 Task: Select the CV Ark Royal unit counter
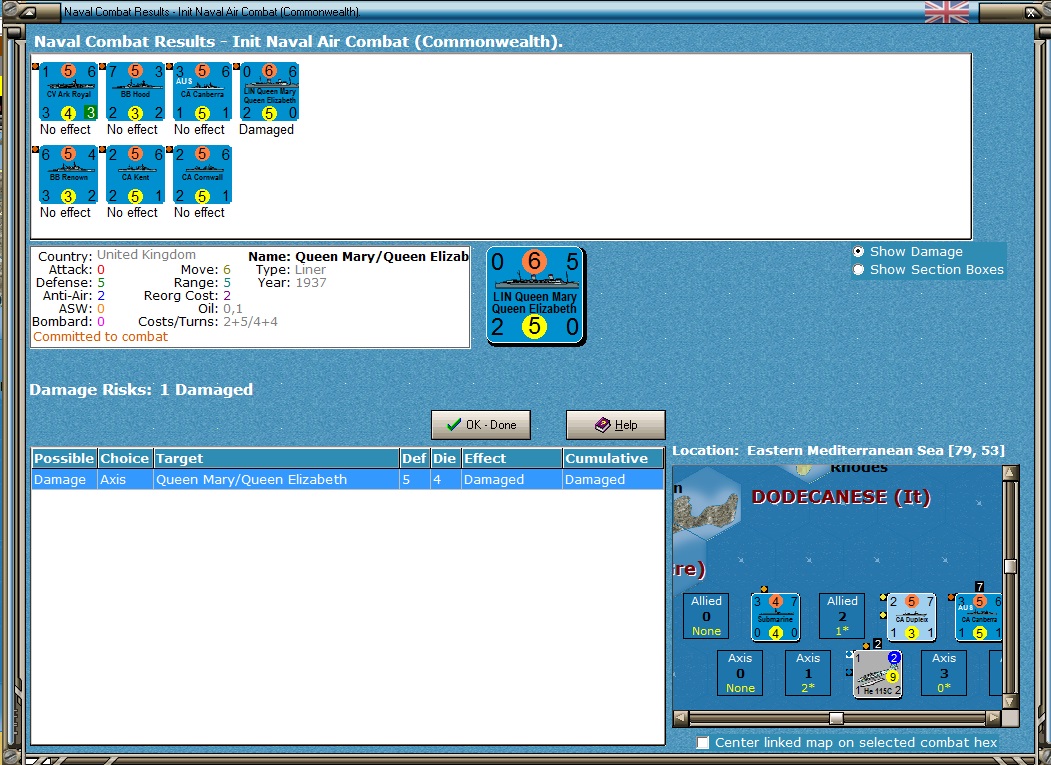tap(68, 92)
